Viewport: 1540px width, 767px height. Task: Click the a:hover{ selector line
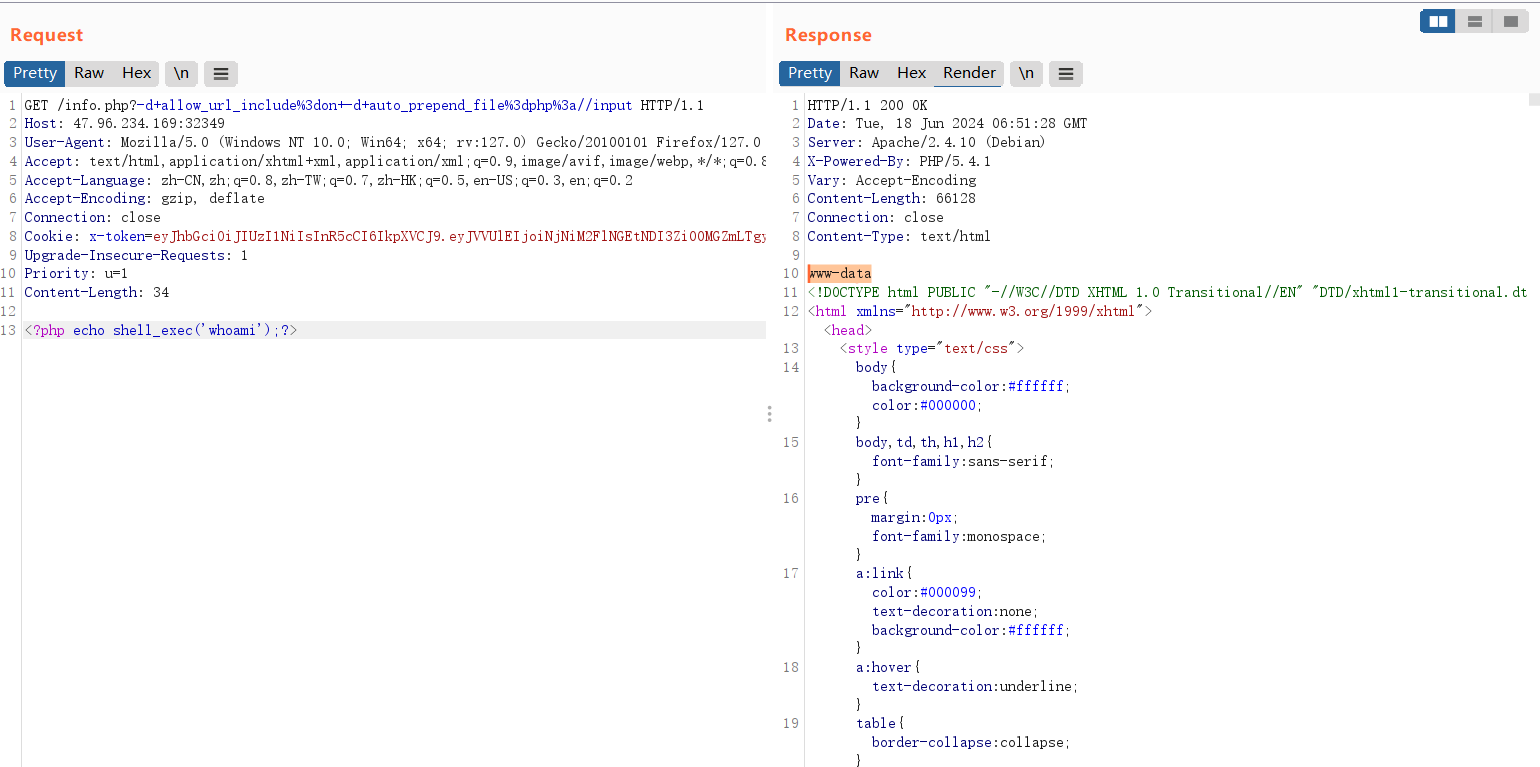[887, 668]
